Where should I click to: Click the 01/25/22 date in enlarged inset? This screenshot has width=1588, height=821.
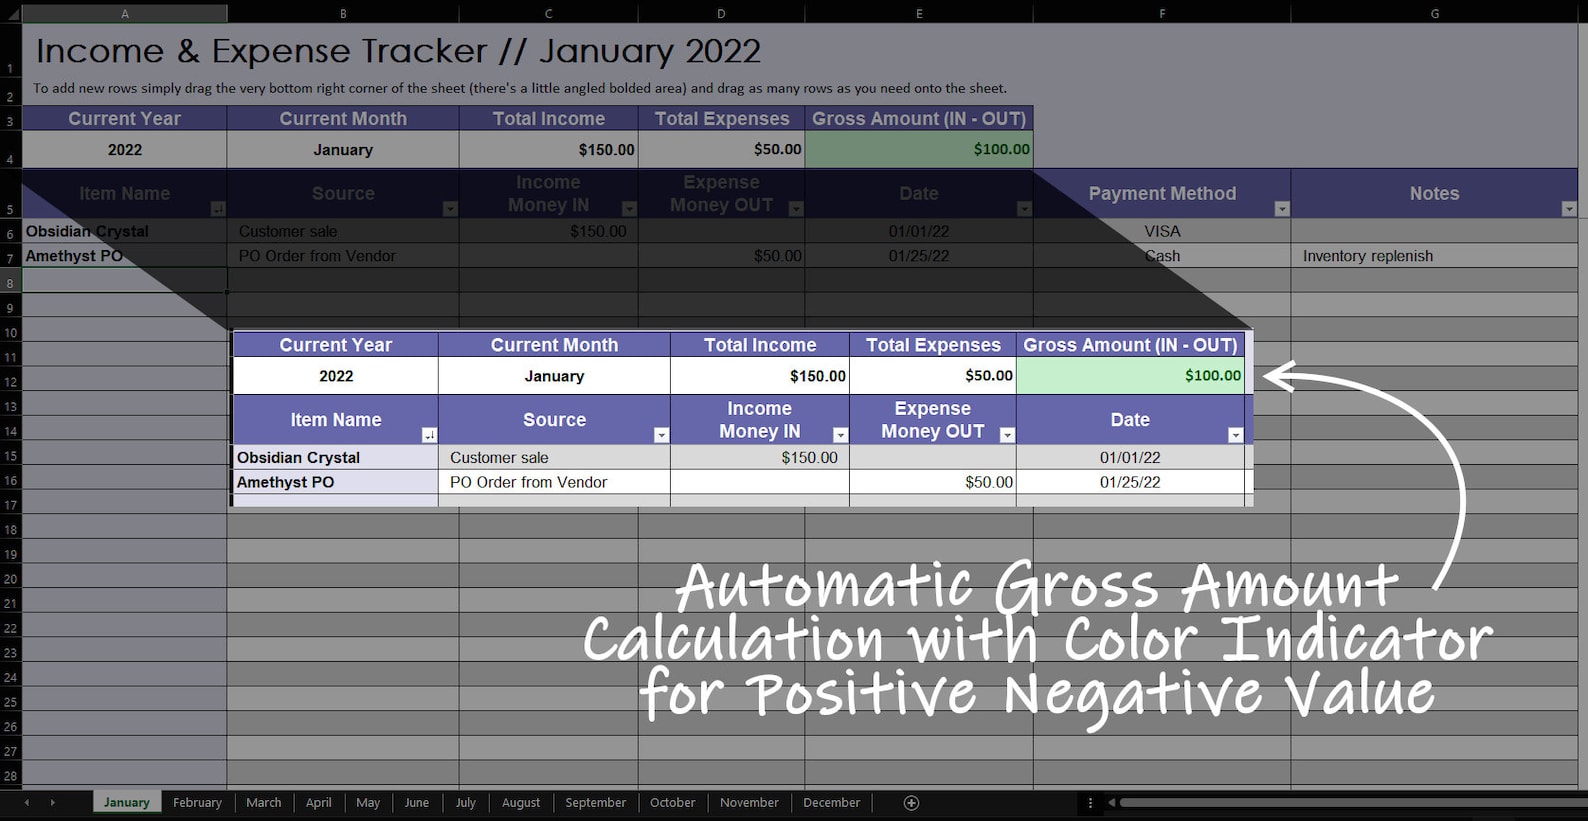coord(1131,482)
